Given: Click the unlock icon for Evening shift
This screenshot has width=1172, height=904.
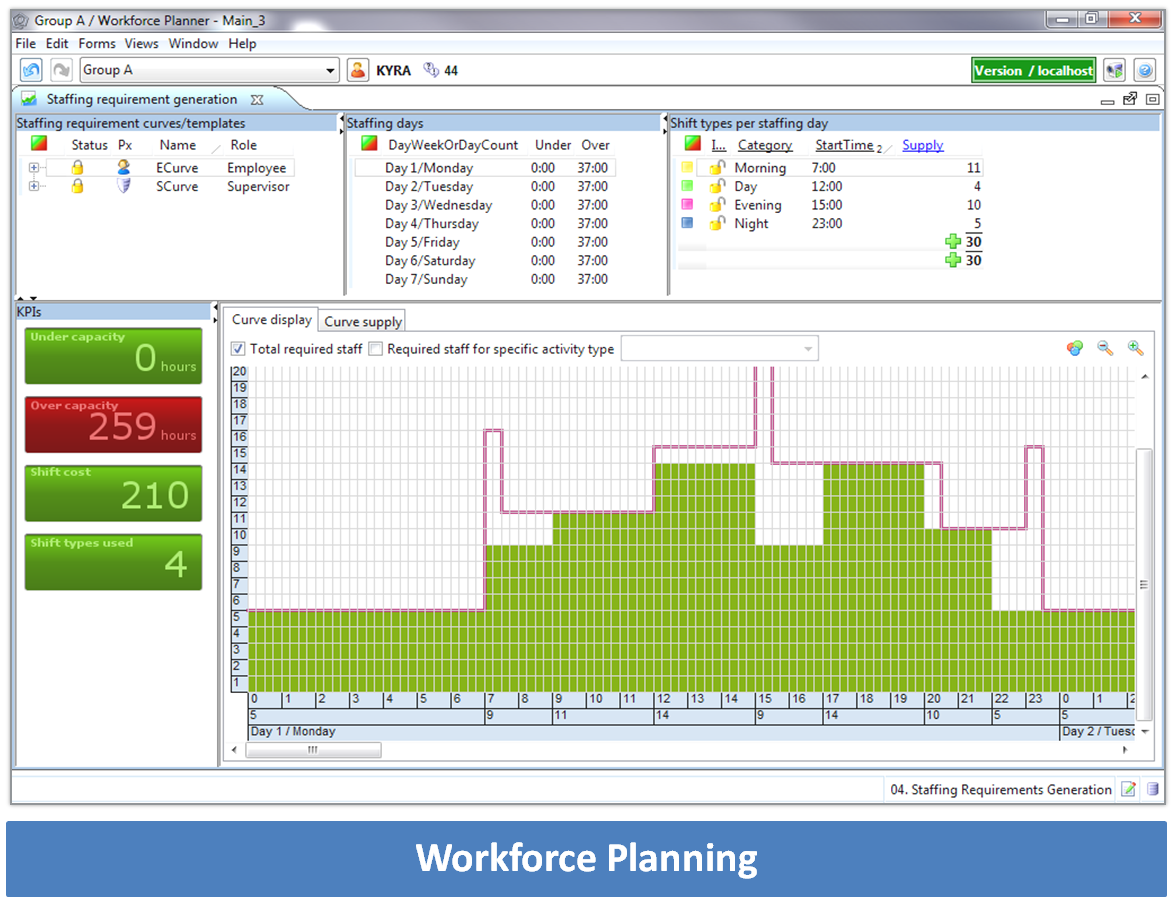Looking at the screenshot, I should (718, 204).
